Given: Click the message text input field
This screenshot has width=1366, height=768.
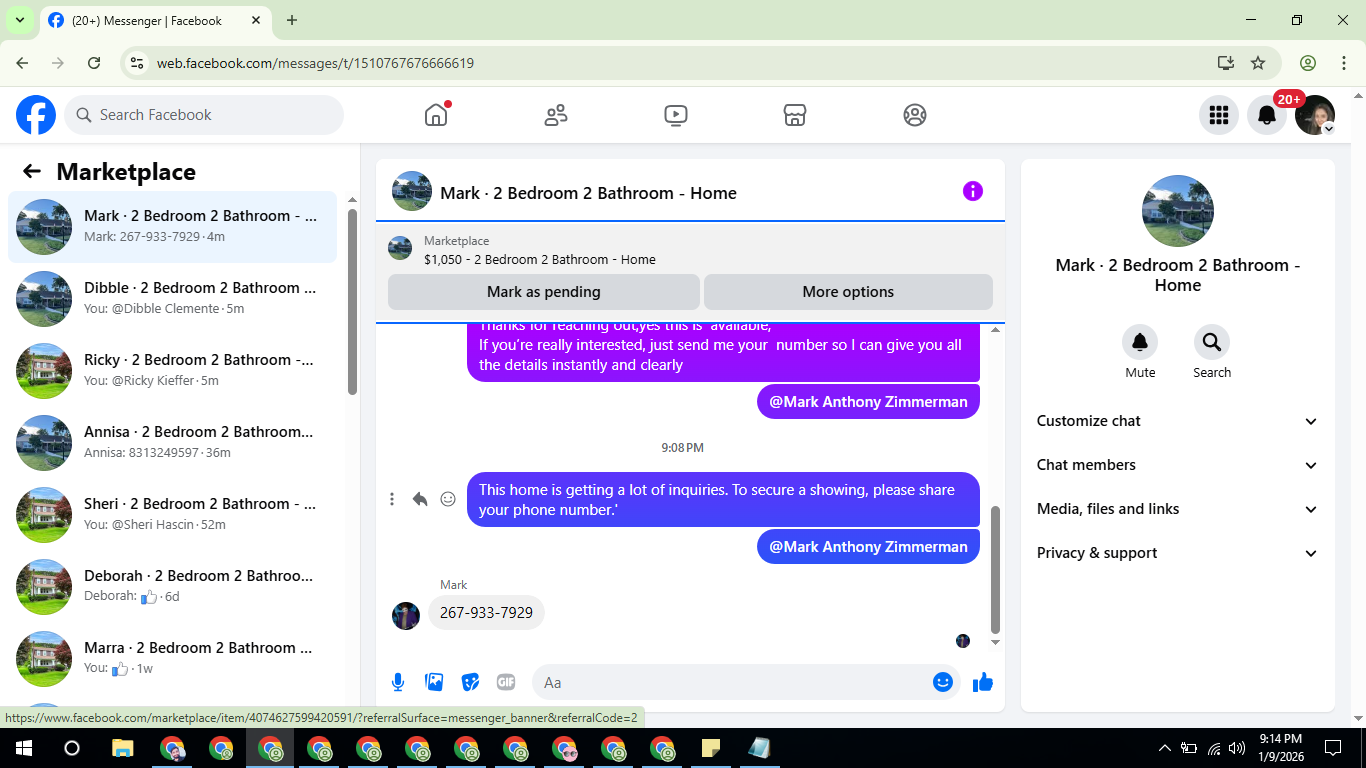Looking at the screenshot, I should [x=737, y=682].
